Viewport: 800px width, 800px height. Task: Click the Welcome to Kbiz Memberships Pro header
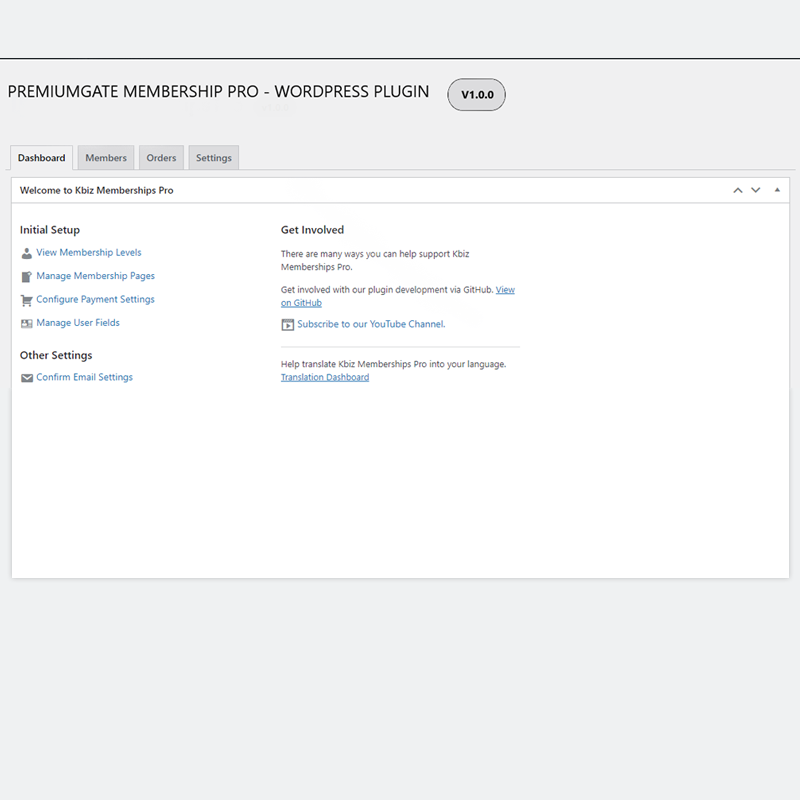pos(97,190)
